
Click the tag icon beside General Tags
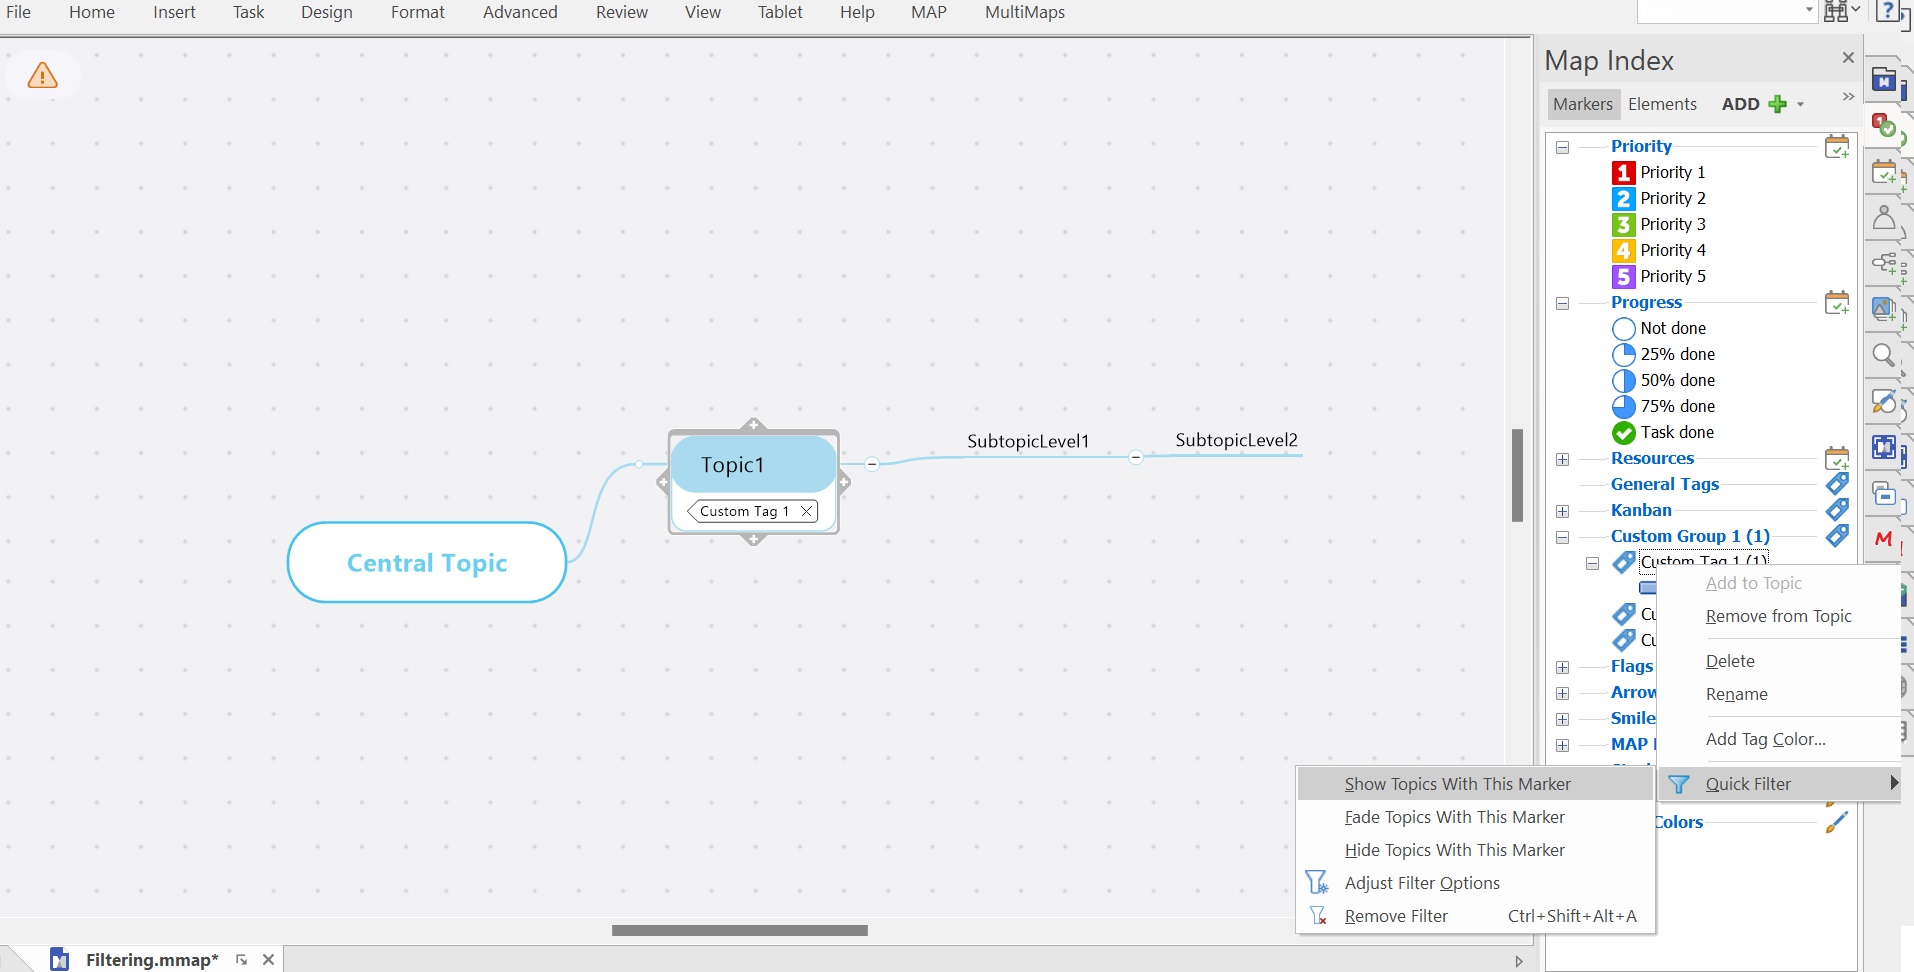click(x=1836, y=484)
